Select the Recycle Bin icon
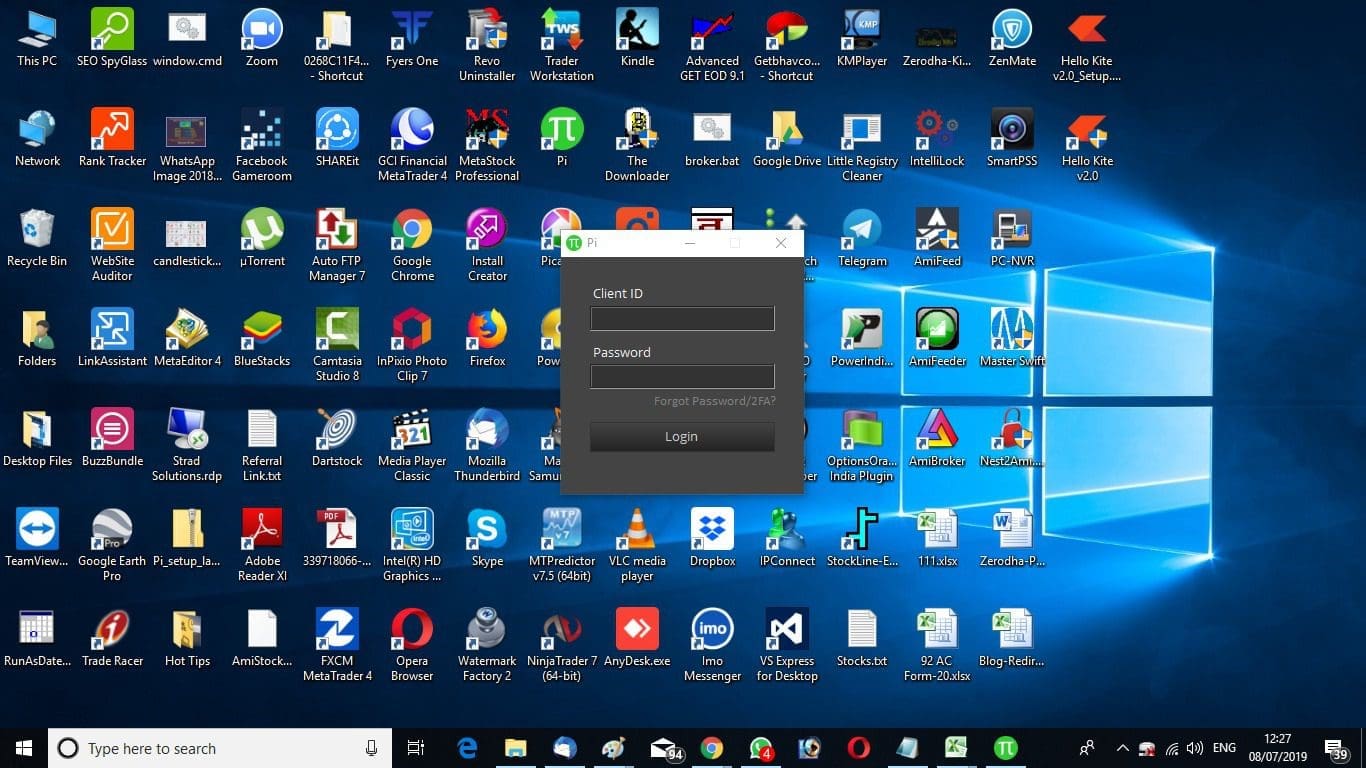The image size is (1366, 768). point(37,238)
